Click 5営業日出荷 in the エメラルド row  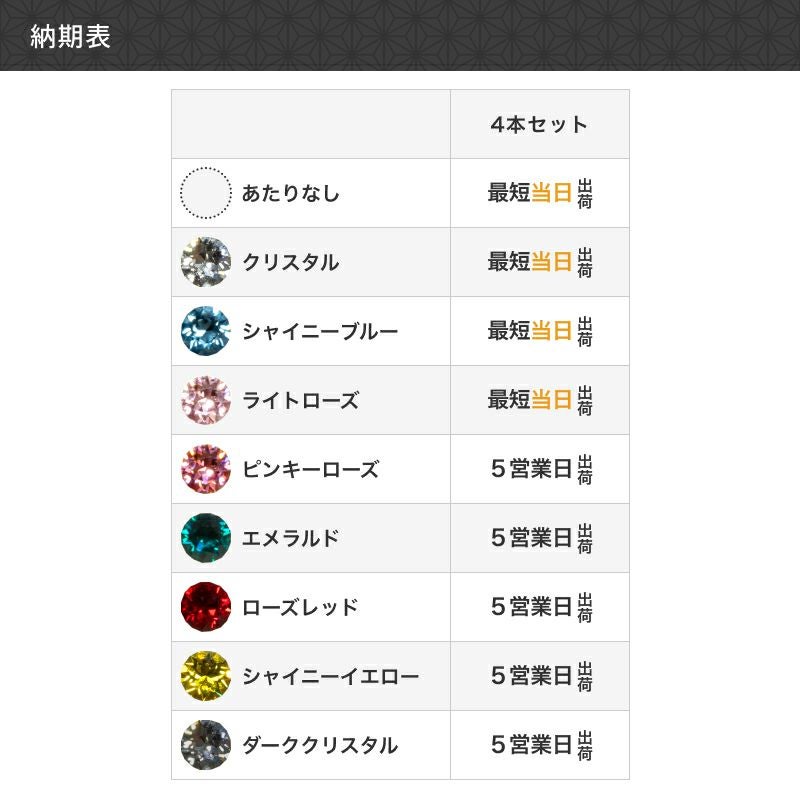540,538
